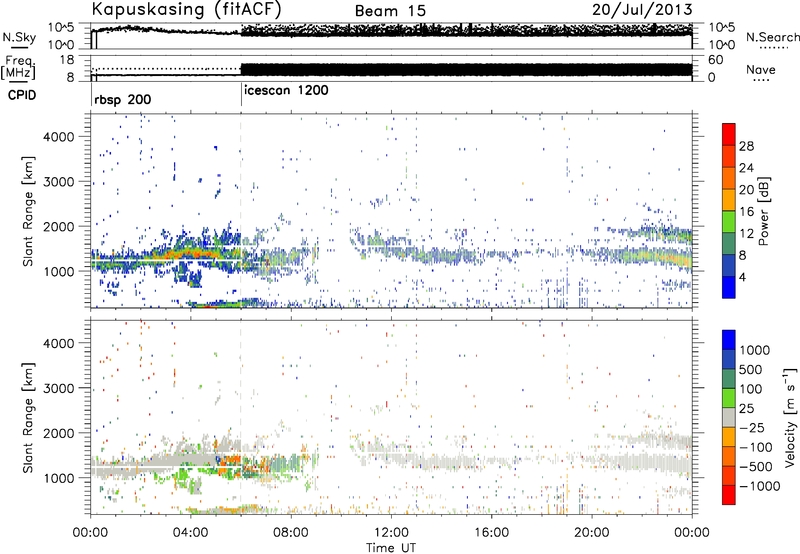Click the '500' velocity colorbar tick value

pyautogui.click(x=753, y=369)
